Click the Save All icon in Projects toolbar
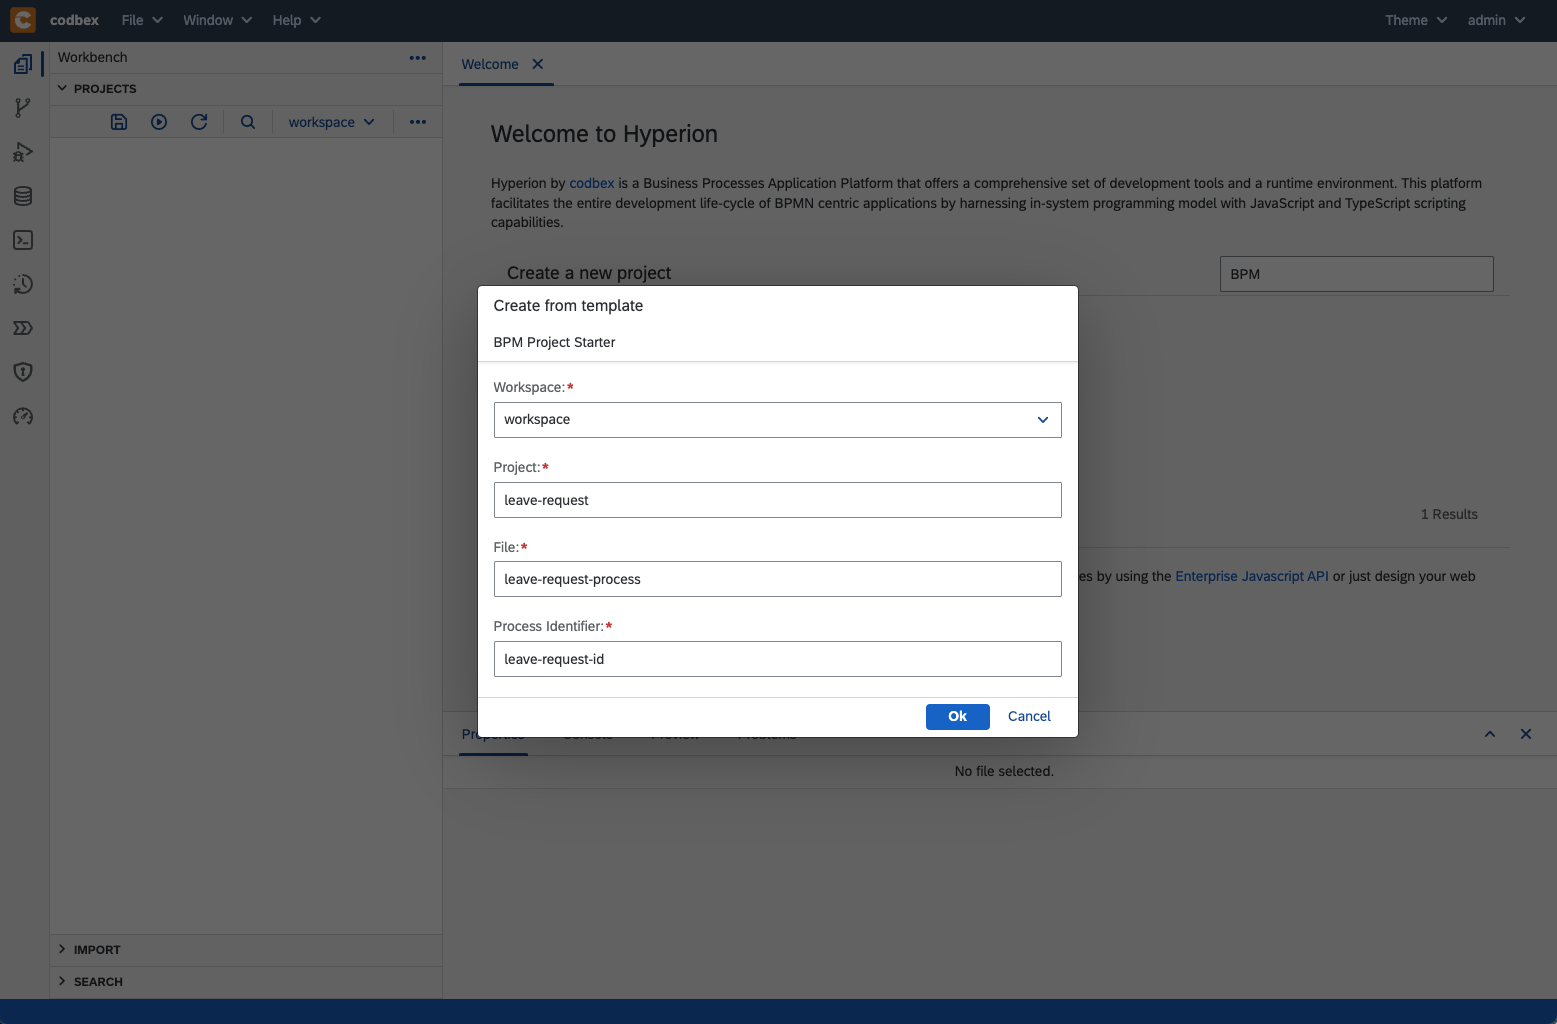The image size is (1557, 1024). point(119,122)
